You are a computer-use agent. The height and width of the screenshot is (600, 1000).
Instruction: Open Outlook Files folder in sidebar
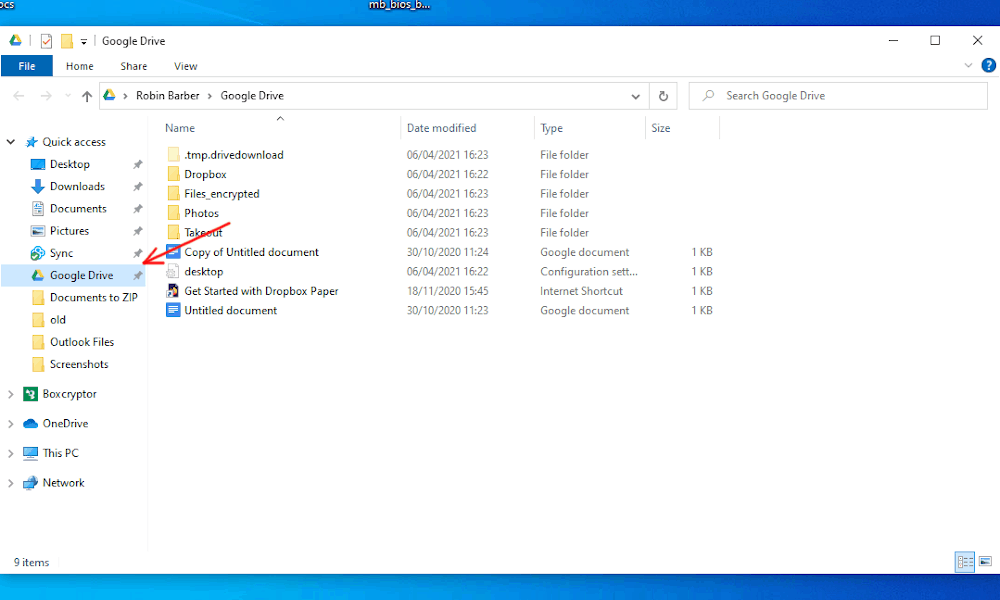click(82, 342)
